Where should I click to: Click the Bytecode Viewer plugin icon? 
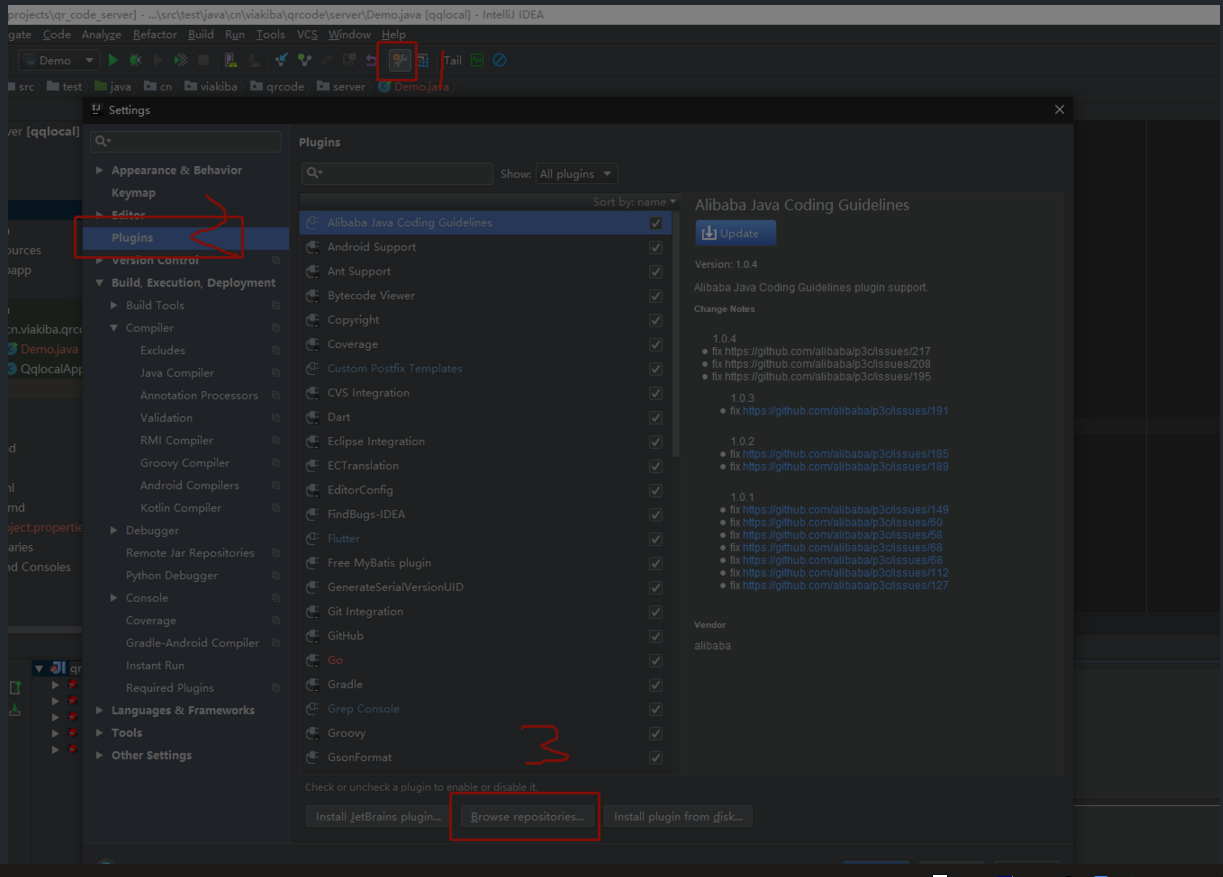point(313,296)
